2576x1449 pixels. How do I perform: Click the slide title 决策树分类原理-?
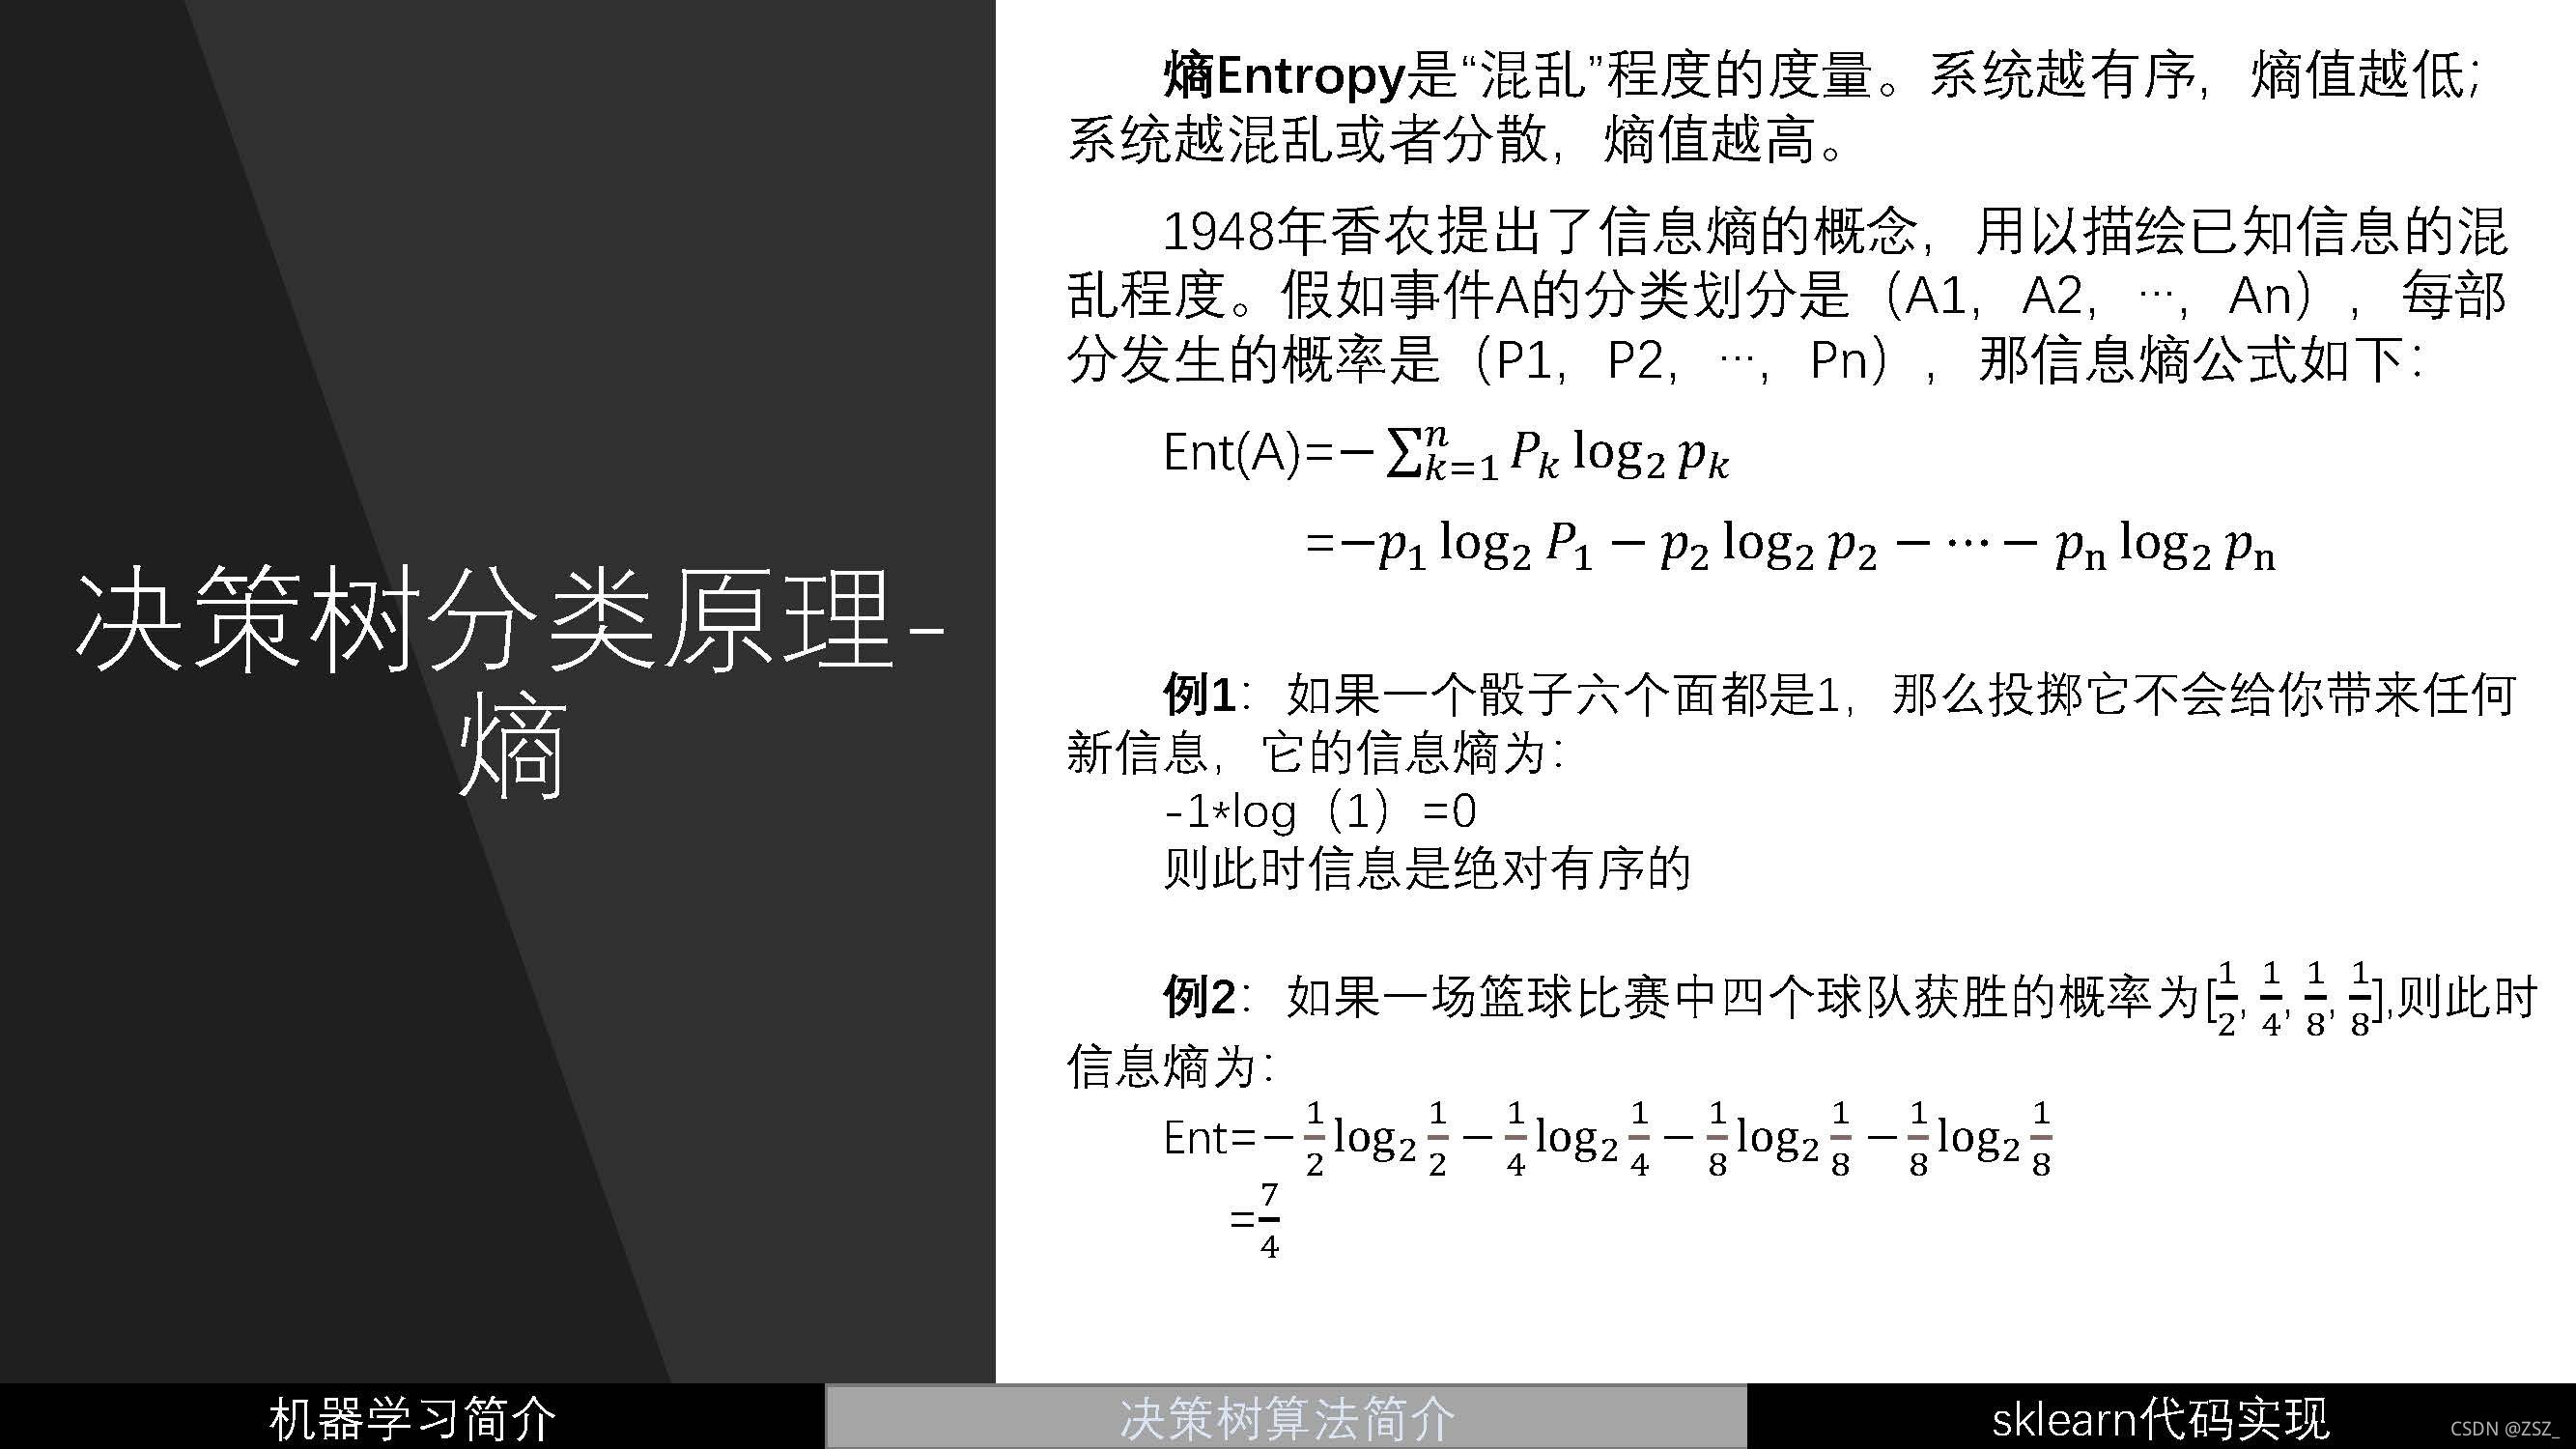click(510, 620)
